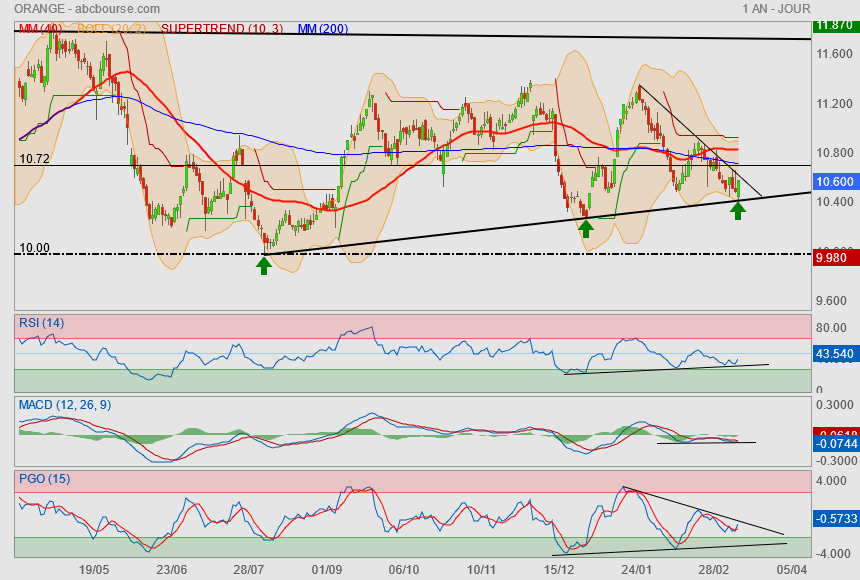Image resolution: width=860 pixels, height=580 pixels.
Task: Select the PGO (15) indicator label
Action: click(44, 478)
